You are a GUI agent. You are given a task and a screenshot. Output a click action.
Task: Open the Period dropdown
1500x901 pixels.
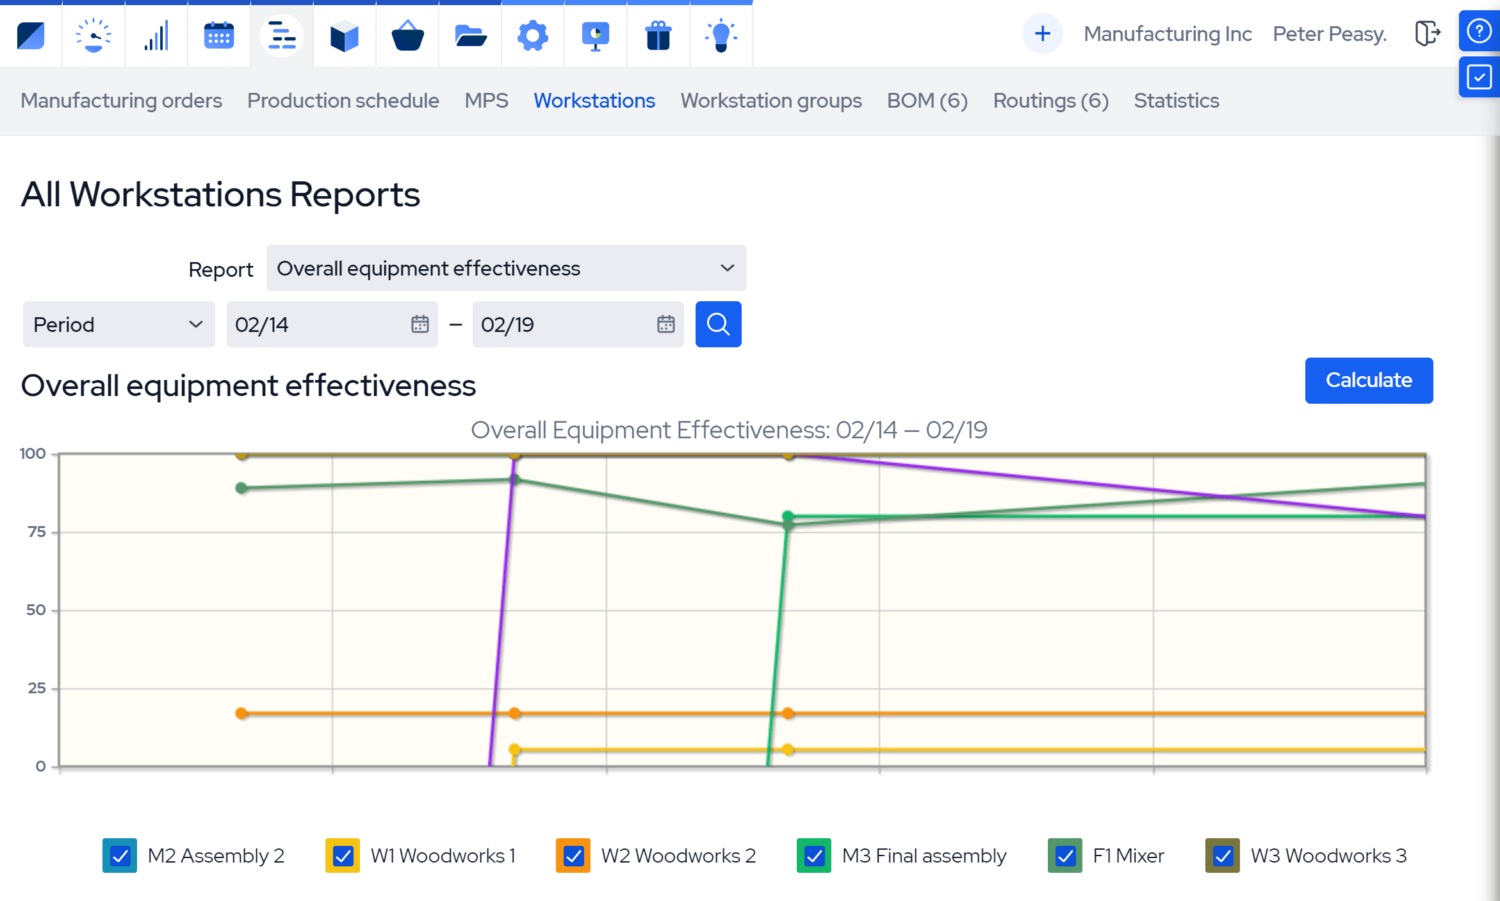(x=118, y=325)
